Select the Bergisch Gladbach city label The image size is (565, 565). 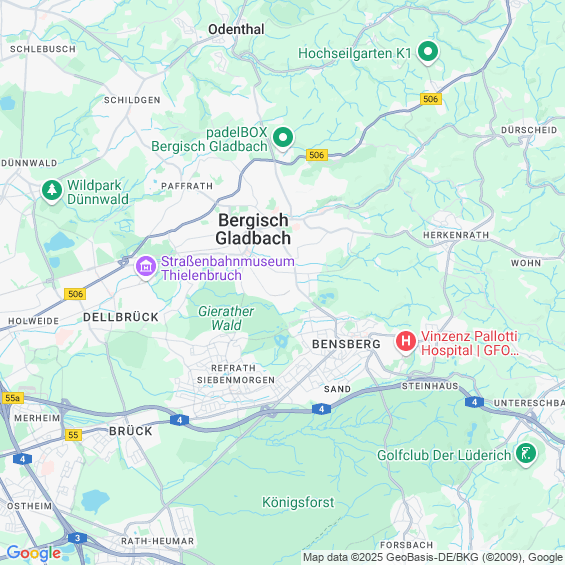tap(253, 229)
